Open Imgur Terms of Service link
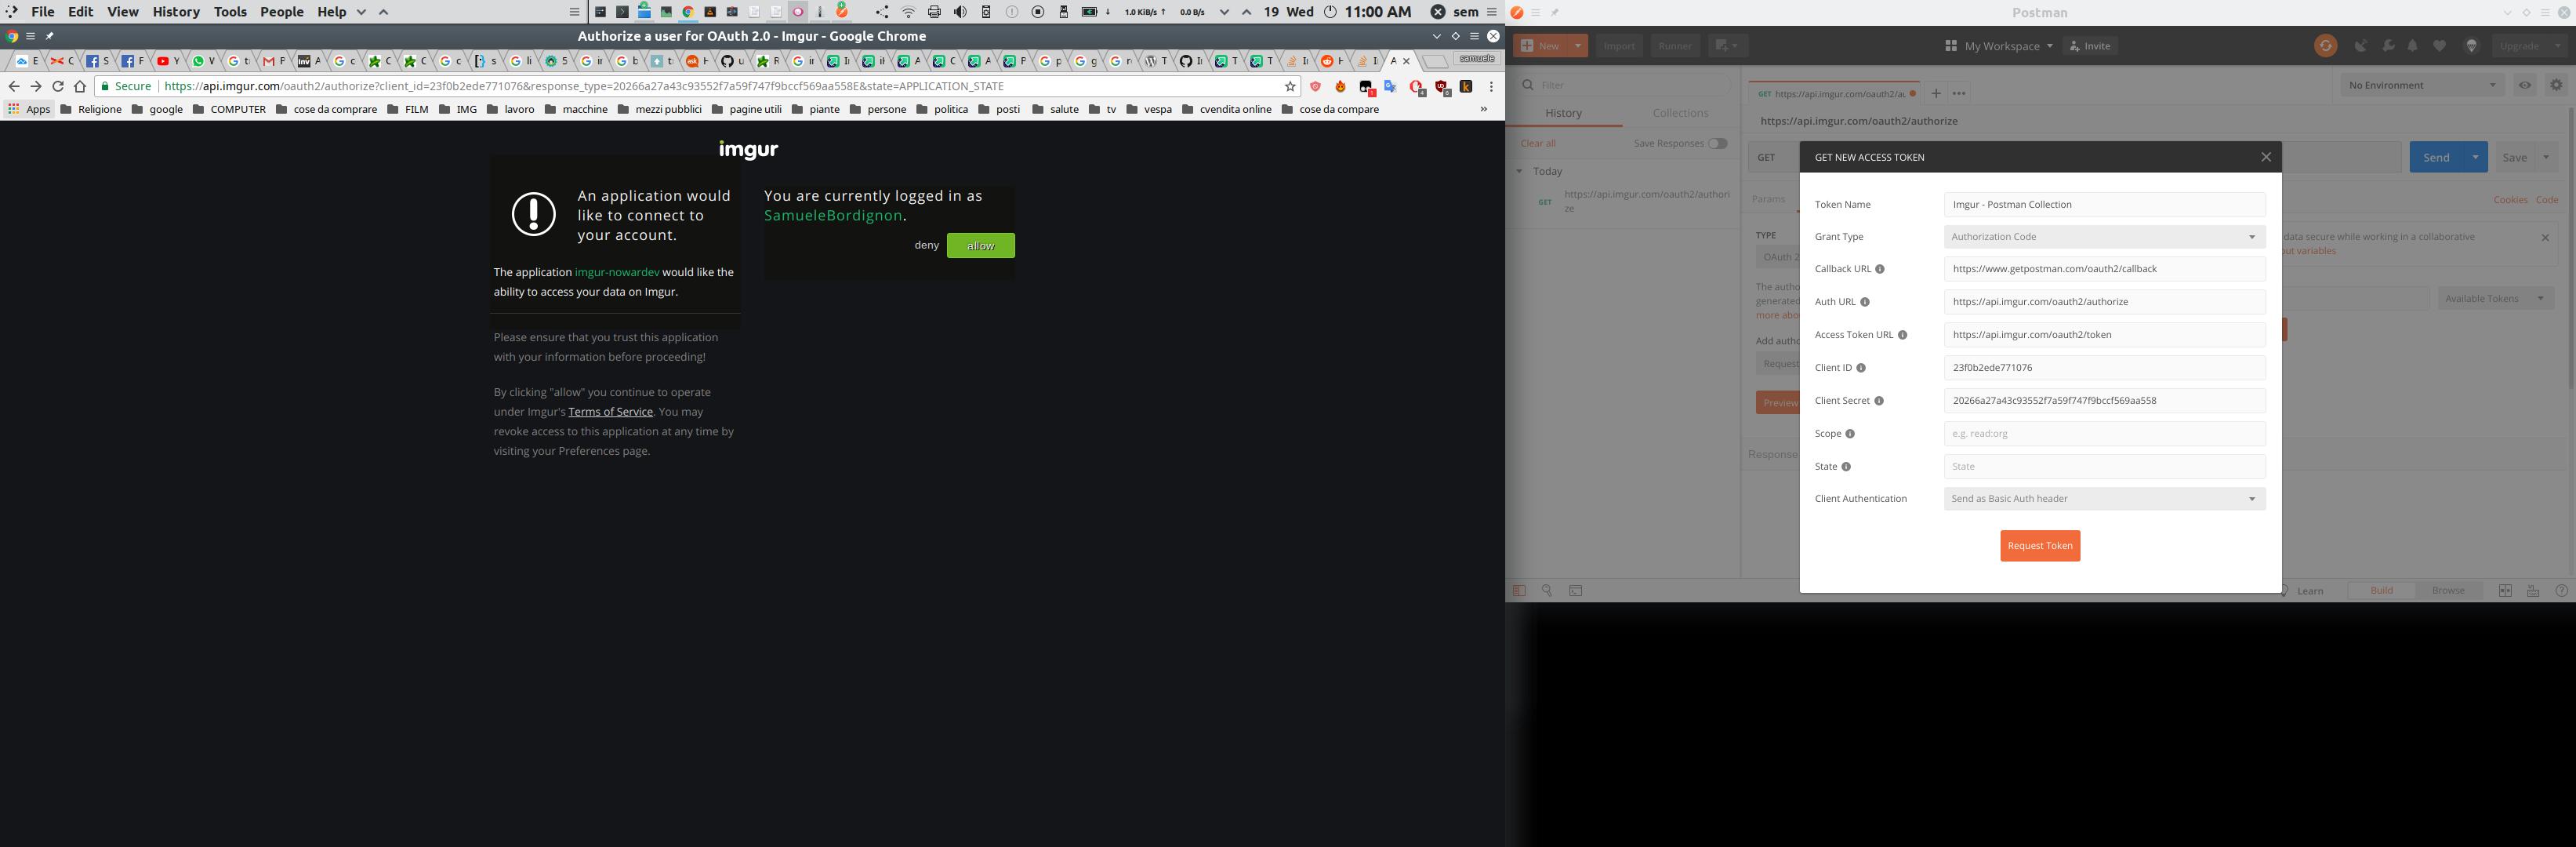 click(610, 412)
